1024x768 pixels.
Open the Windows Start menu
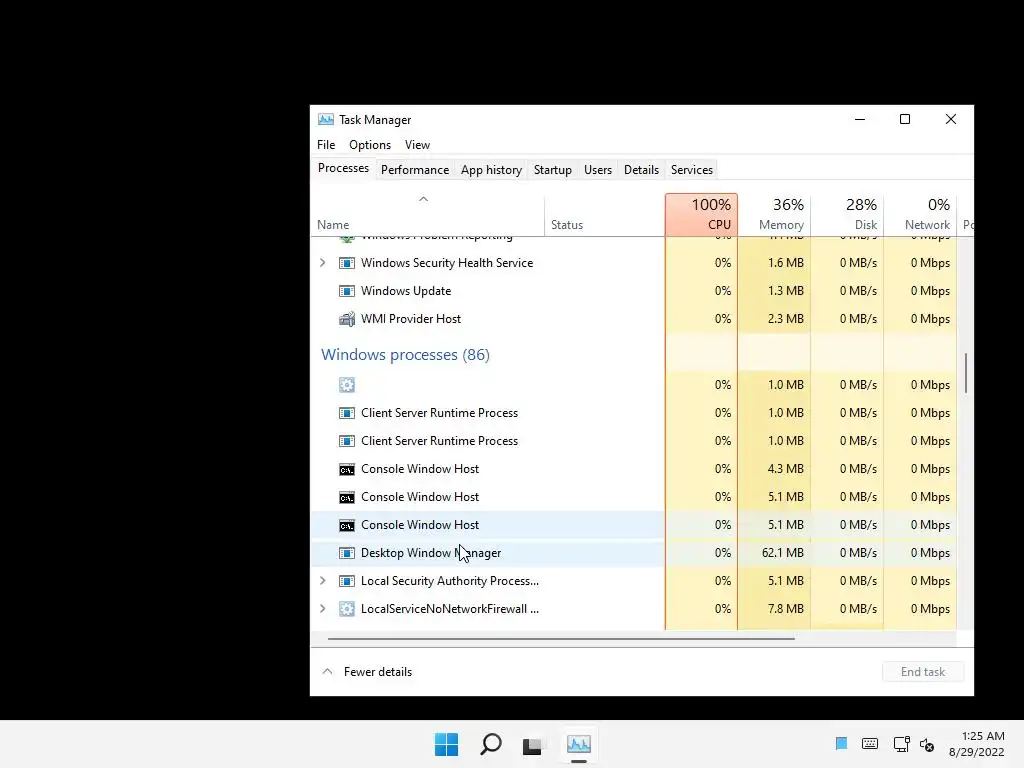click(x=447, y=744)
